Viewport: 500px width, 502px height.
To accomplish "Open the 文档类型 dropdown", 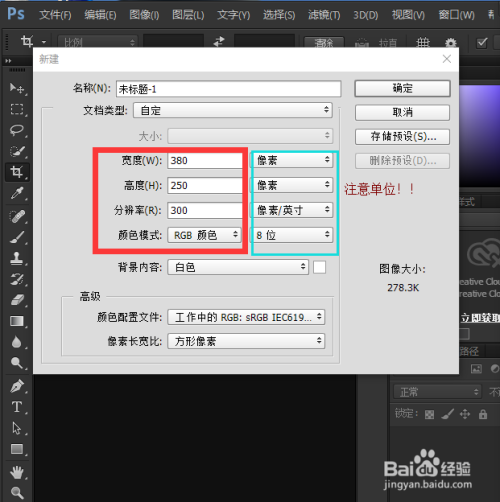I will coord(233,110).
